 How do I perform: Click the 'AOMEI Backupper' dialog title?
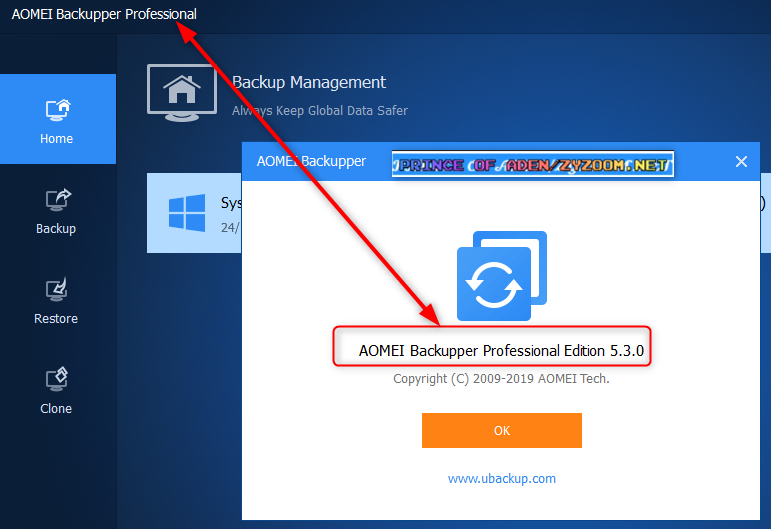pos(311,161)
